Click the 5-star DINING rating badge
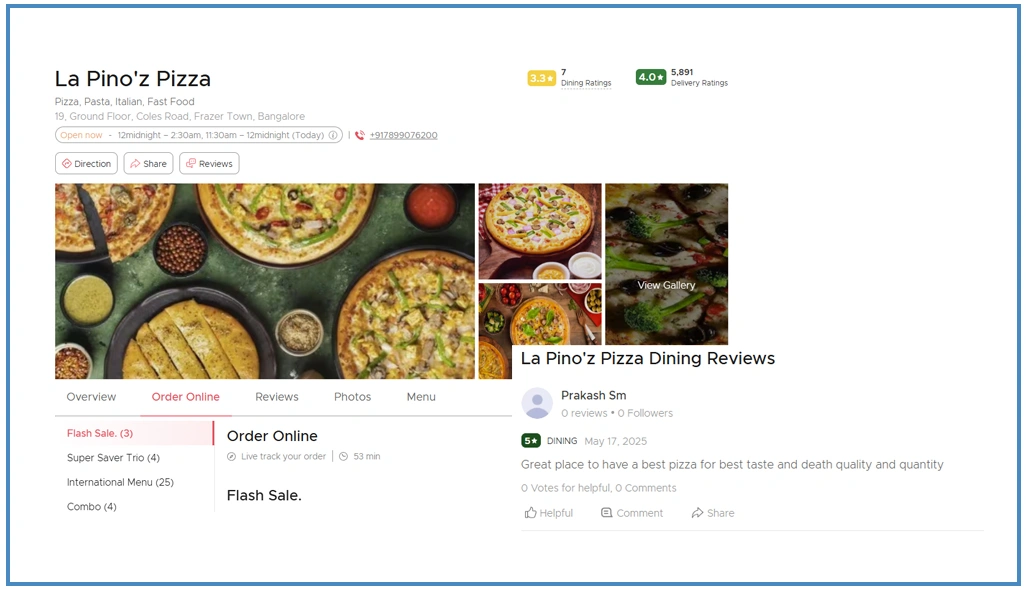 click(x=531, y=441)
